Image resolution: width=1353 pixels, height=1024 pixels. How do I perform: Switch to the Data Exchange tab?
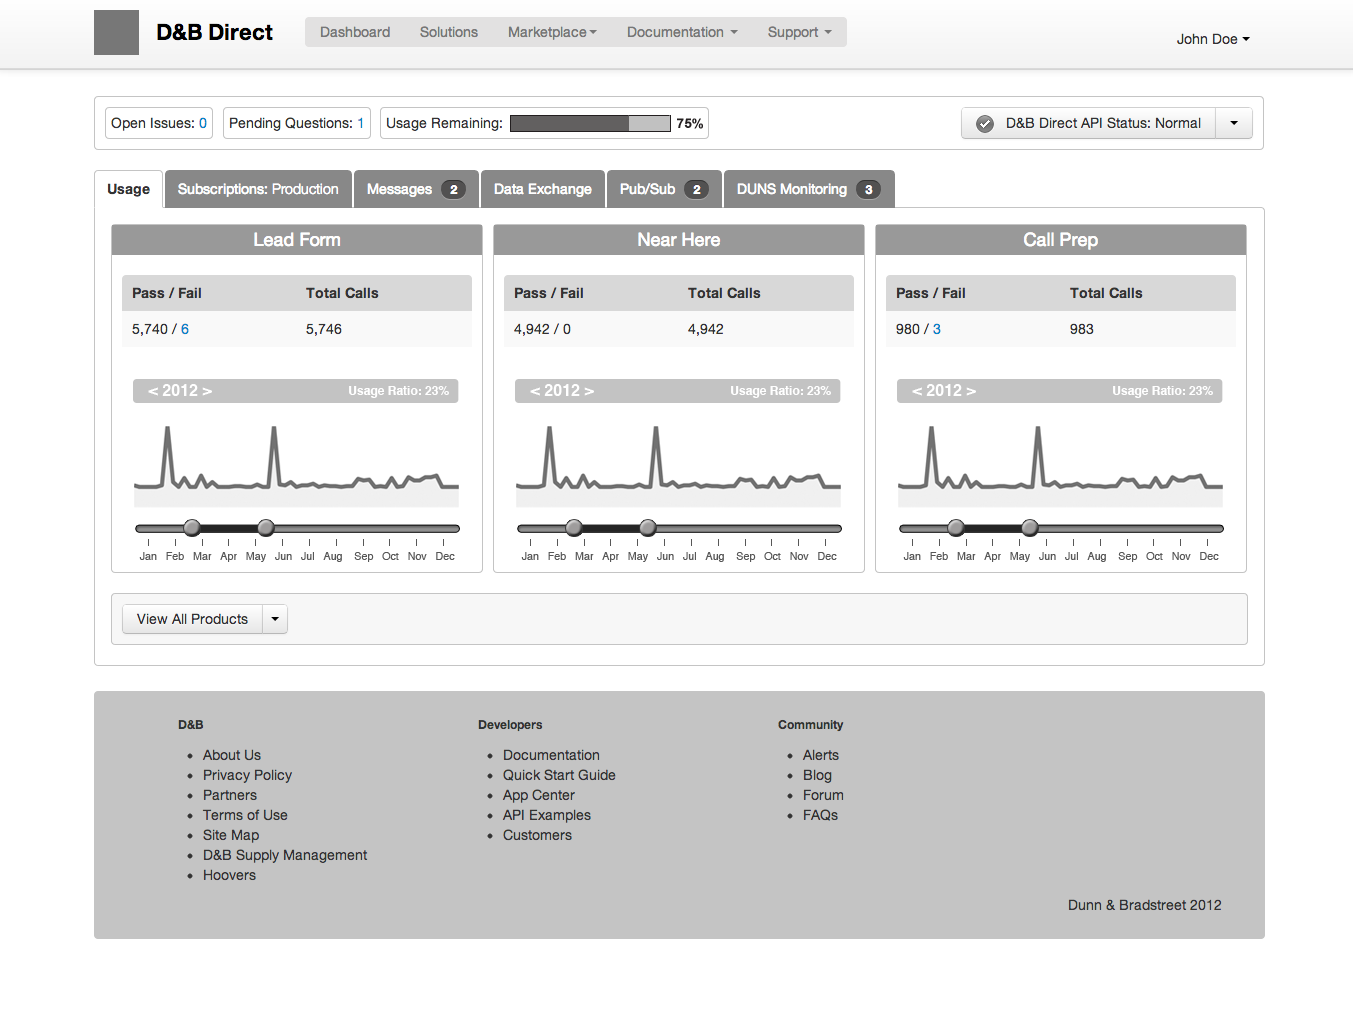click(543, 189)
